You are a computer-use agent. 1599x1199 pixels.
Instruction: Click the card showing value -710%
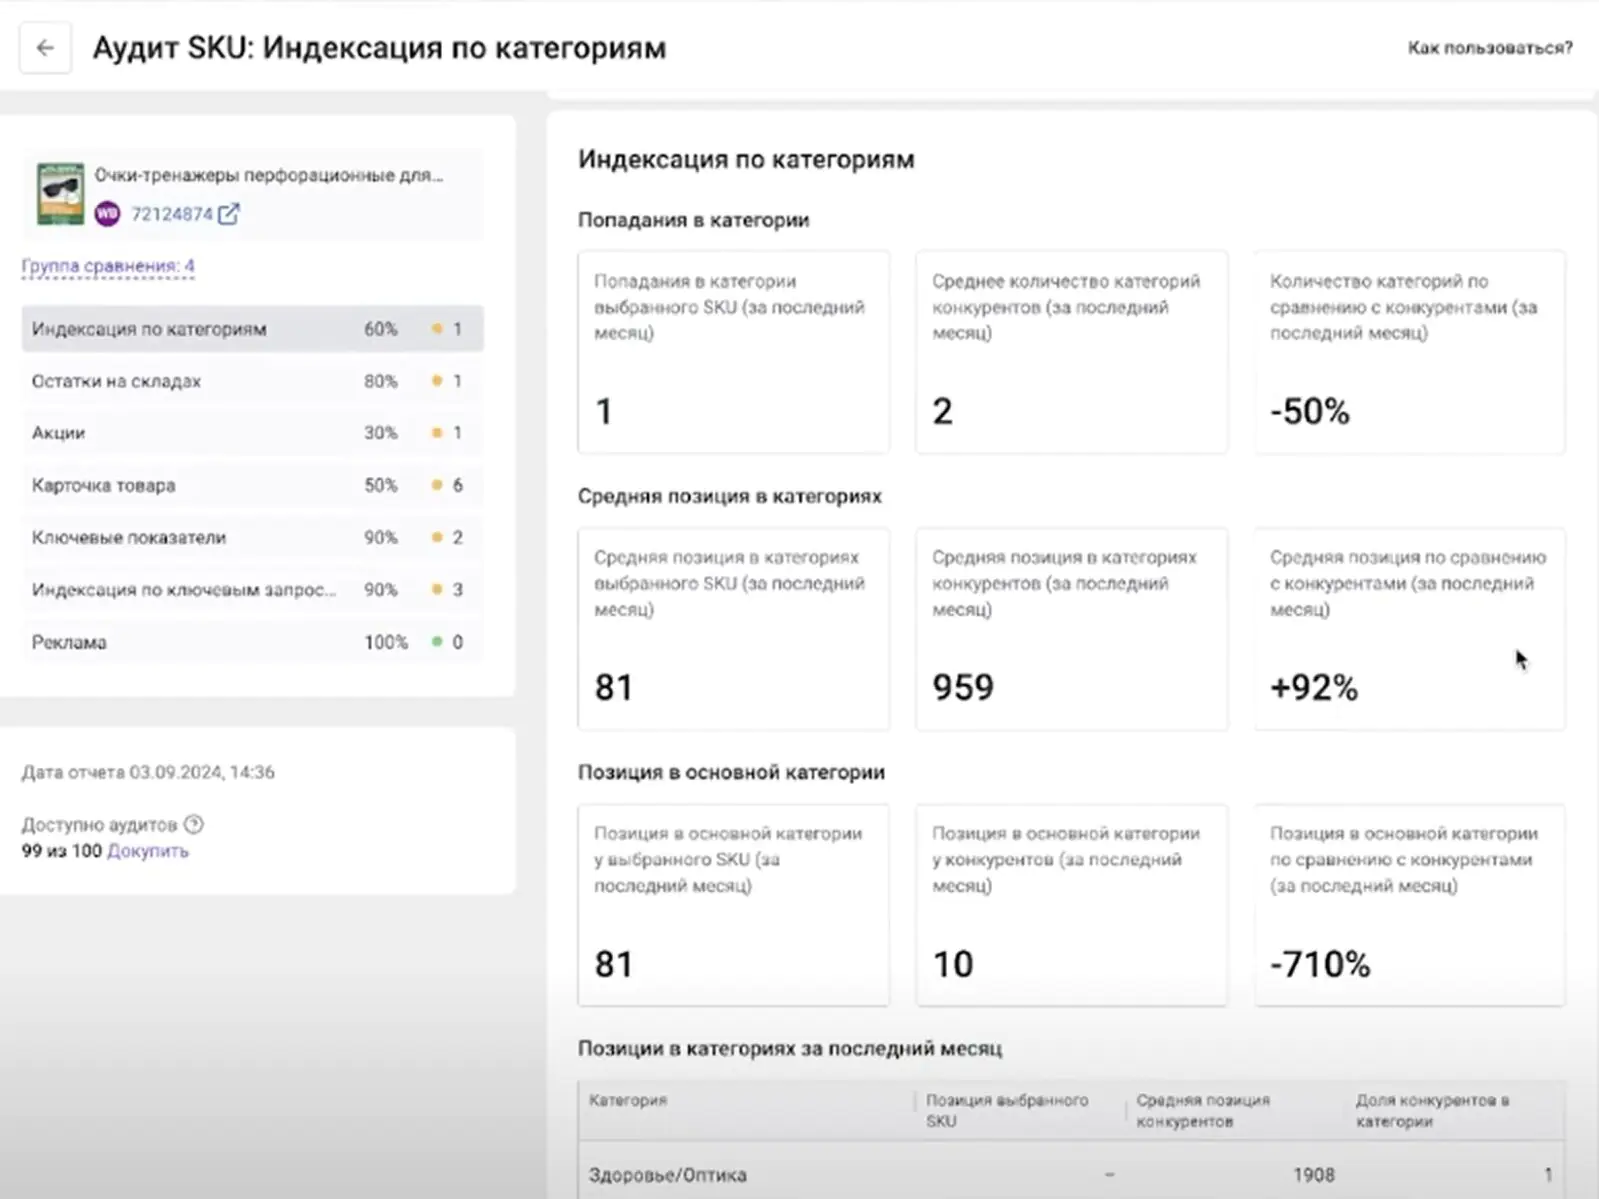(x=1409, y=905)
